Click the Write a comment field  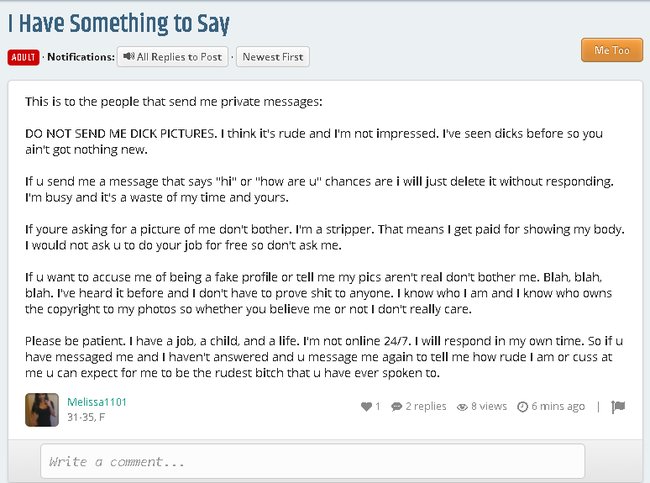coord(313,461)
